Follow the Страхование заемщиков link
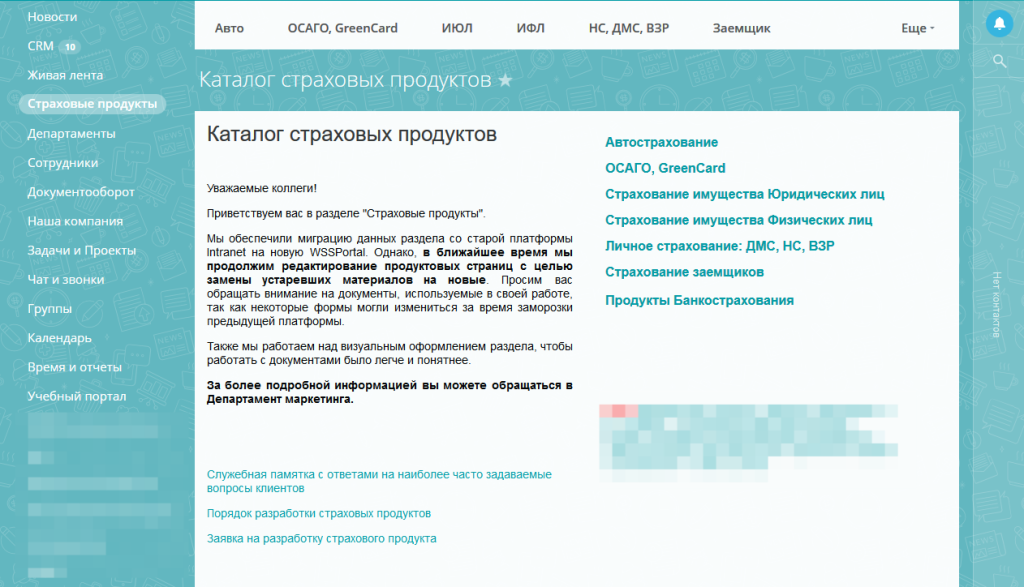The height and width of the screenshot is (587, 1024). [684, 272]
